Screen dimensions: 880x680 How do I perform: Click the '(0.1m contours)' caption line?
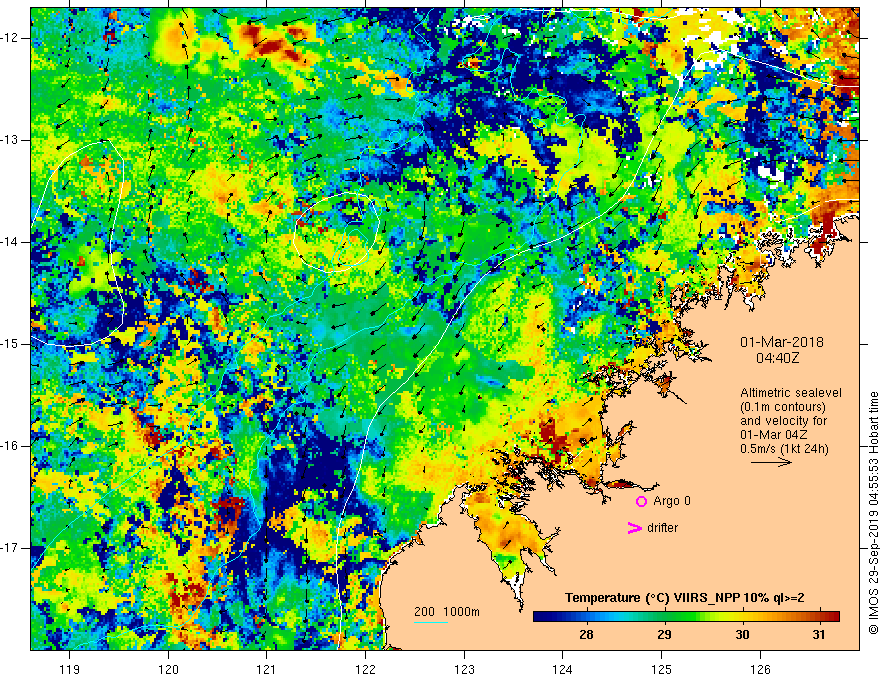click(783, 407)
